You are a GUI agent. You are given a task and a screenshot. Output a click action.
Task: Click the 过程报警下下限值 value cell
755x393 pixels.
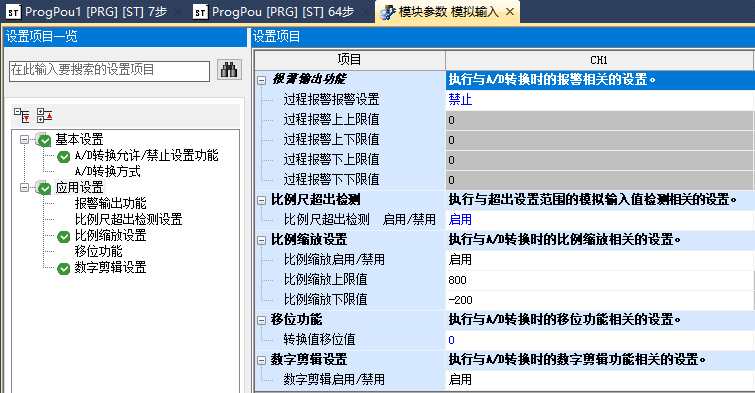pyautogui.click(x=599, y=180)
